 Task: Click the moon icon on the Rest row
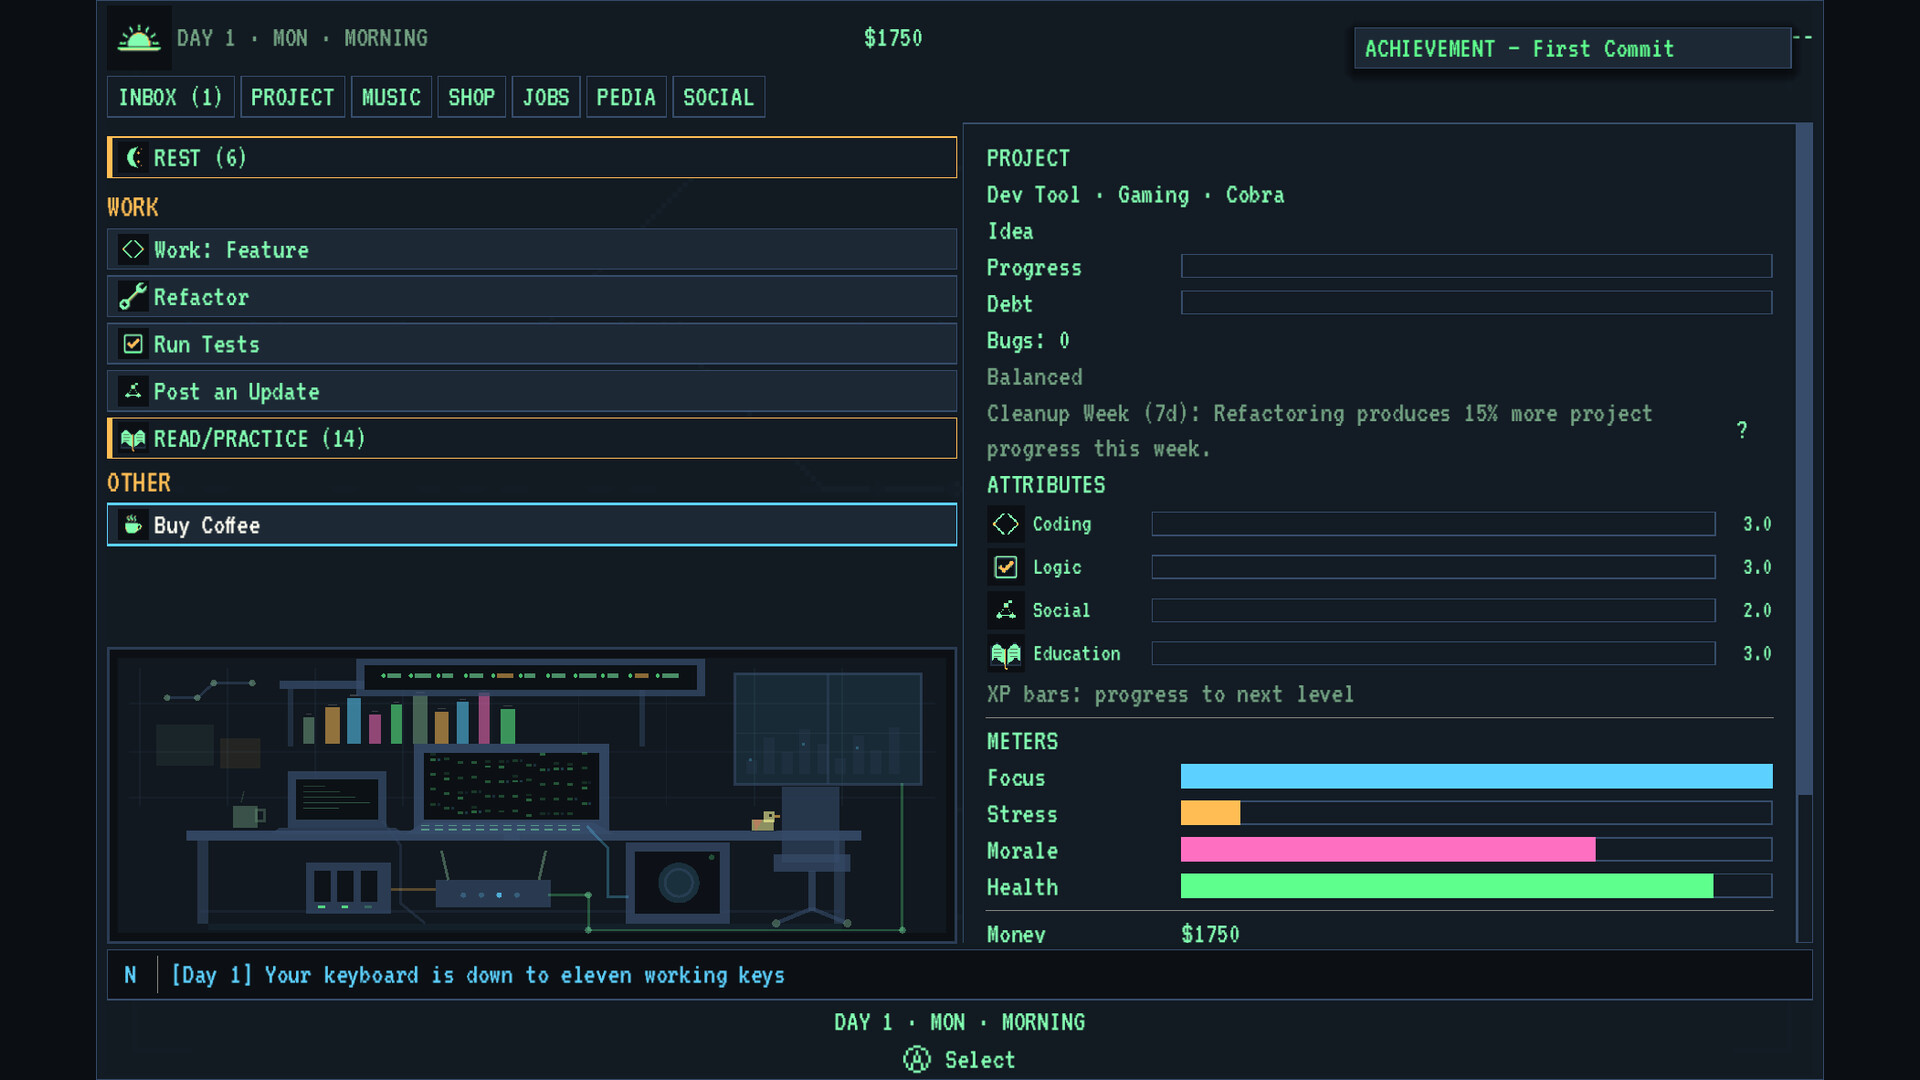pos(133,158)
